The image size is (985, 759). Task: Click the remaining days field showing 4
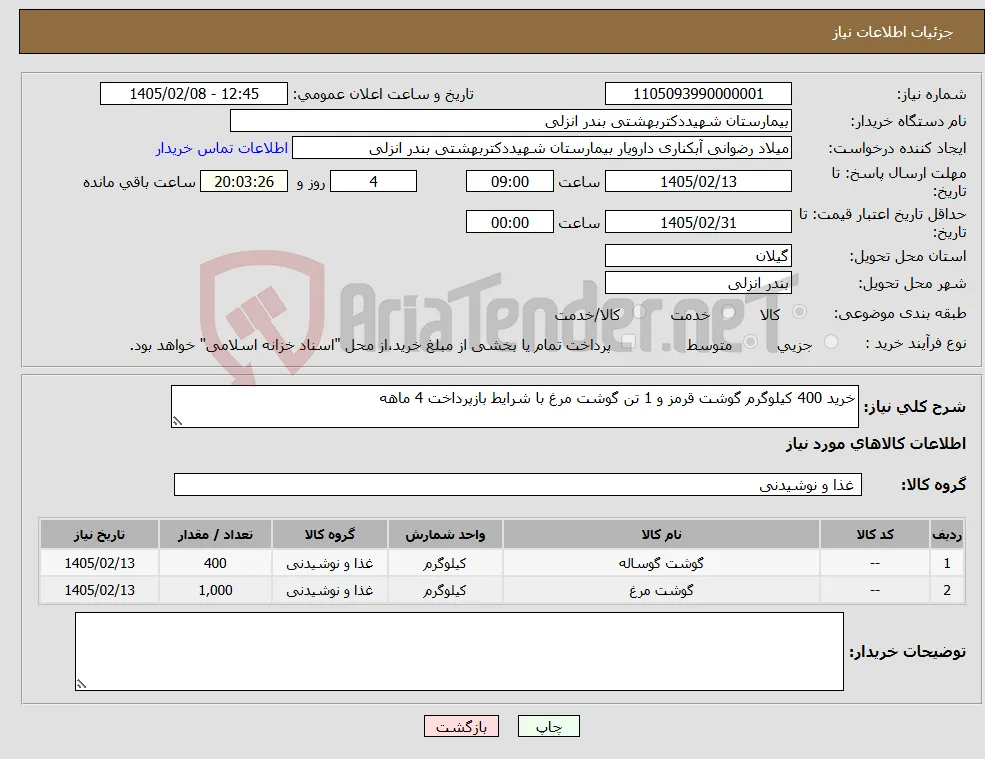click(373, 182)
